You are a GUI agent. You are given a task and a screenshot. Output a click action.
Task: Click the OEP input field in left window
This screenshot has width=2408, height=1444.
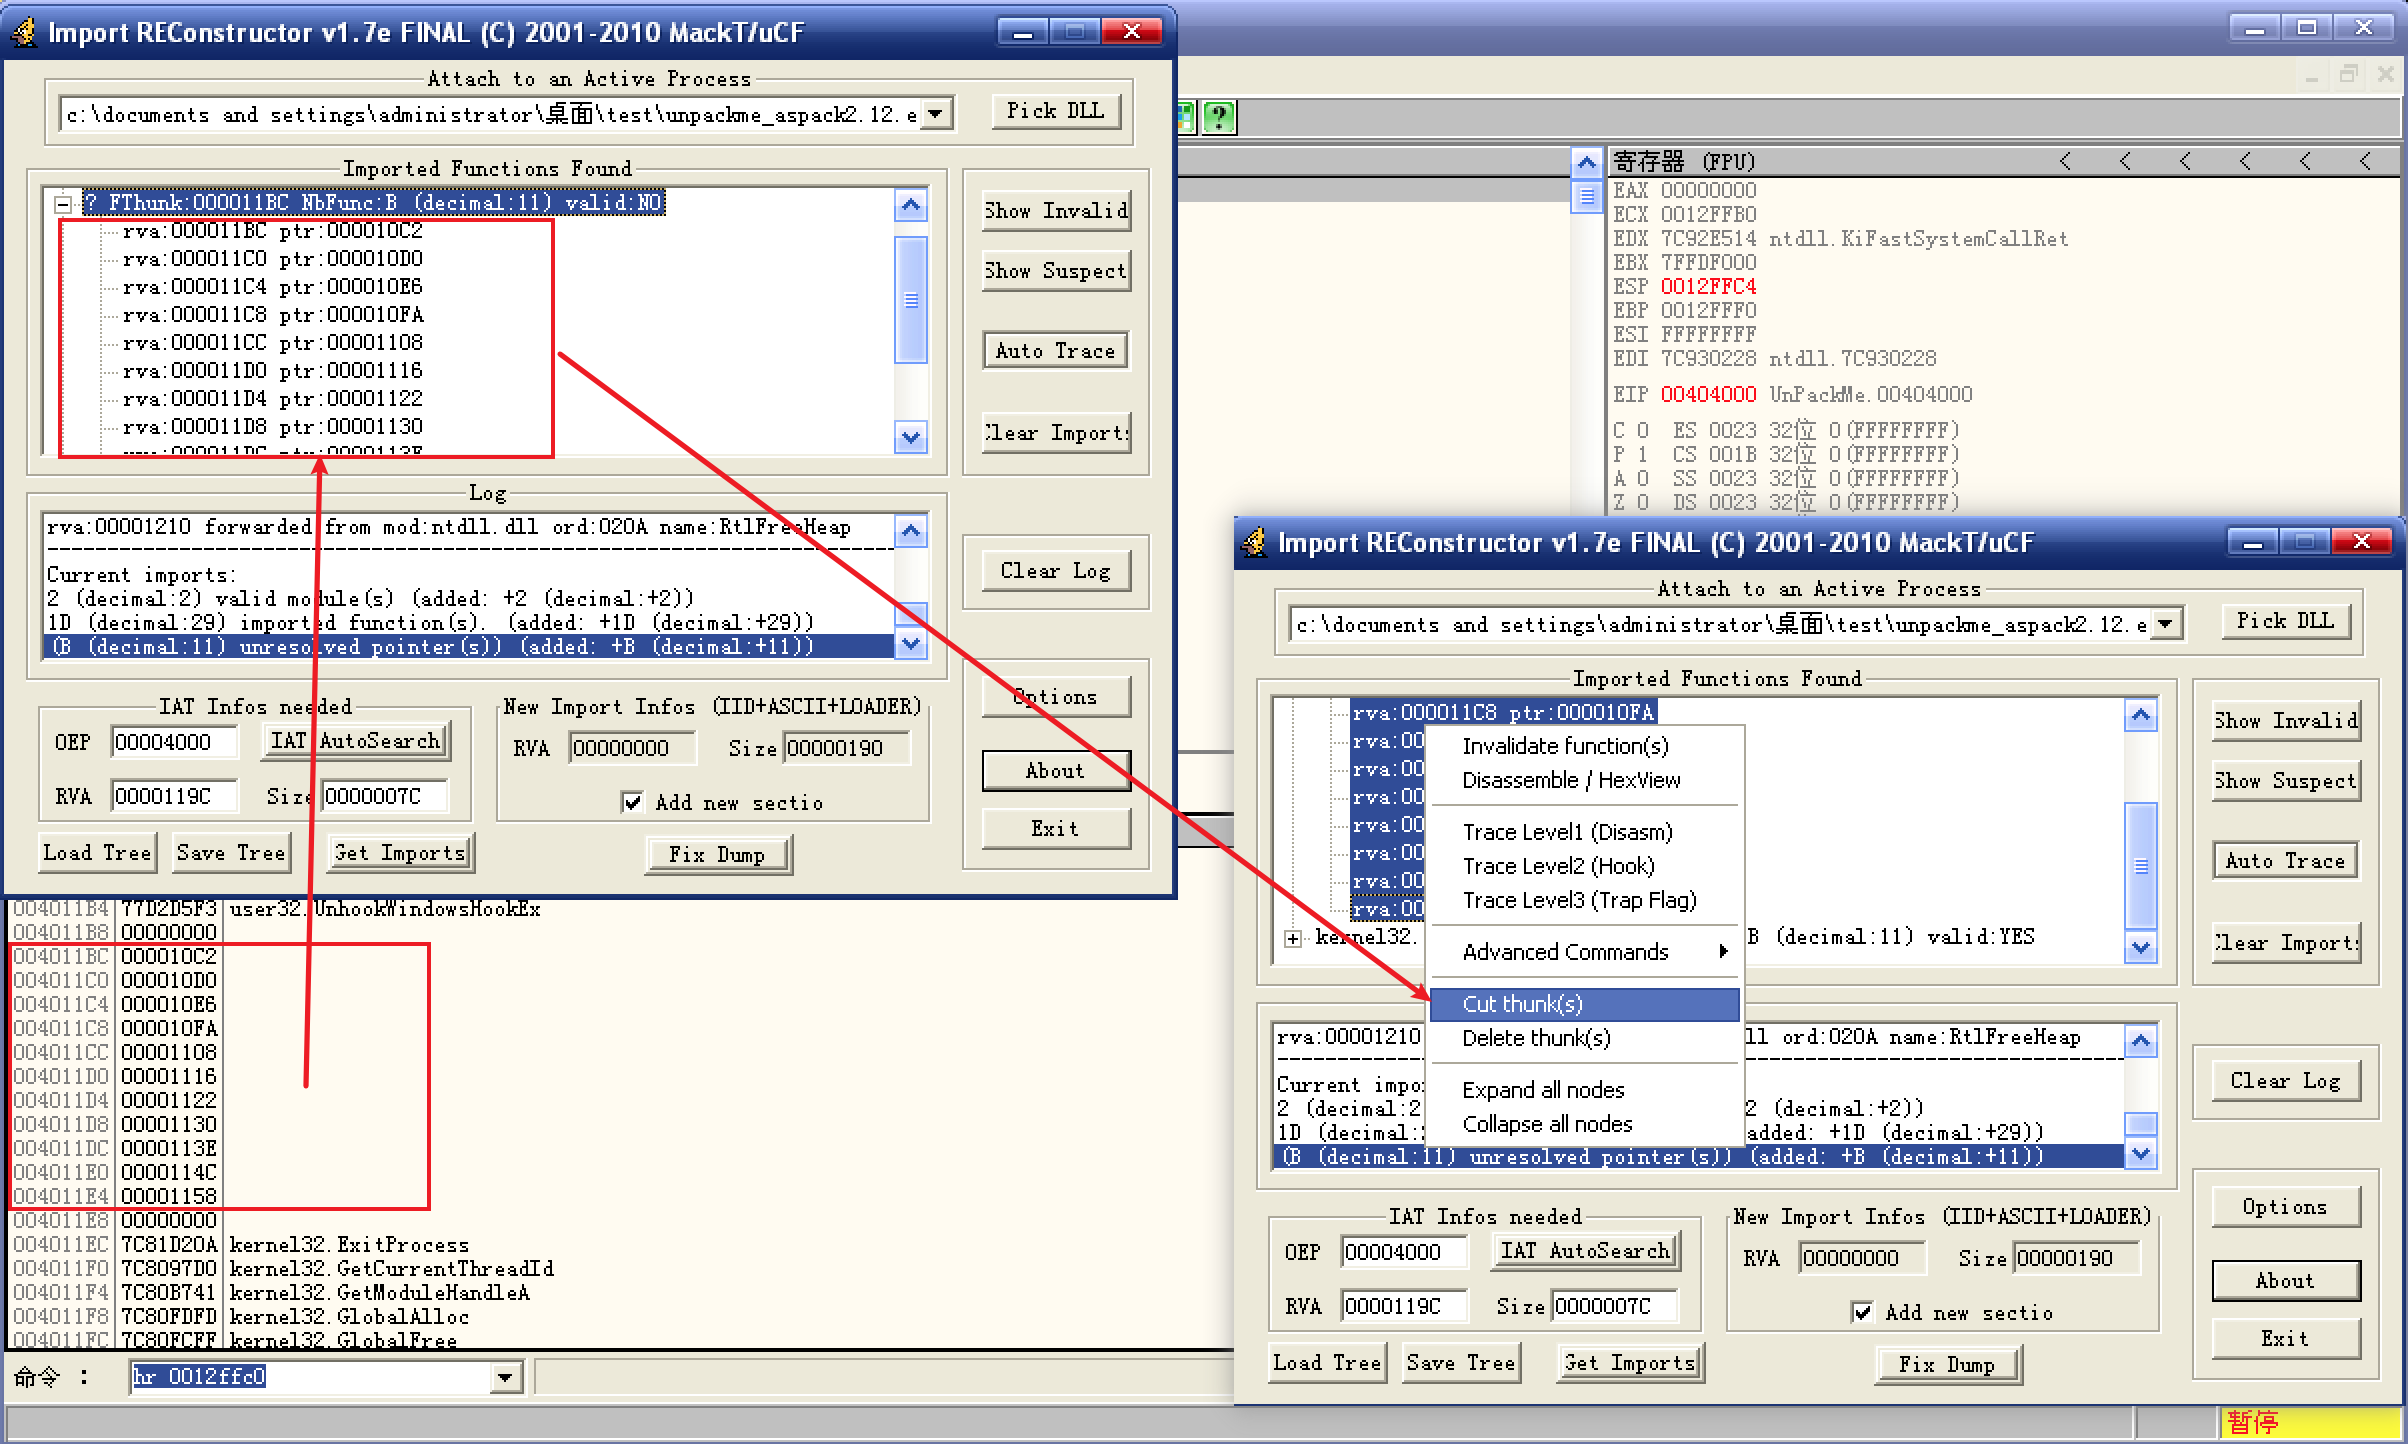pos(173,742)
